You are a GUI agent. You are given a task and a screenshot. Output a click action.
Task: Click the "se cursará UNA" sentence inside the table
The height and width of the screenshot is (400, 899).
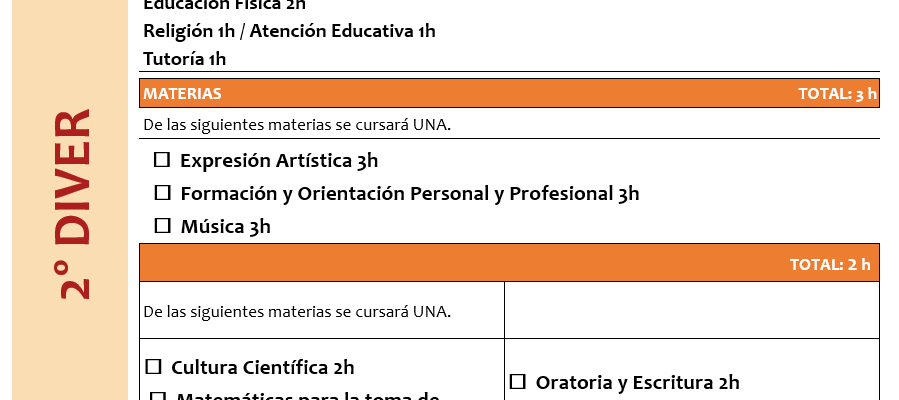[297, 311]
